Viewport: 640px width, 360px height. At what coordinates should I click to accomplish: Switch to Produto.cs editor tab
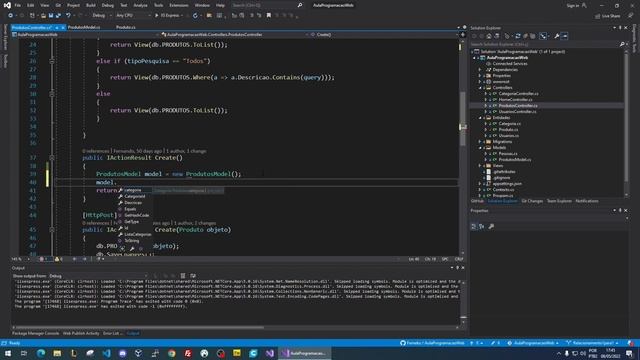pyautogui.click(x=125, y=27)
